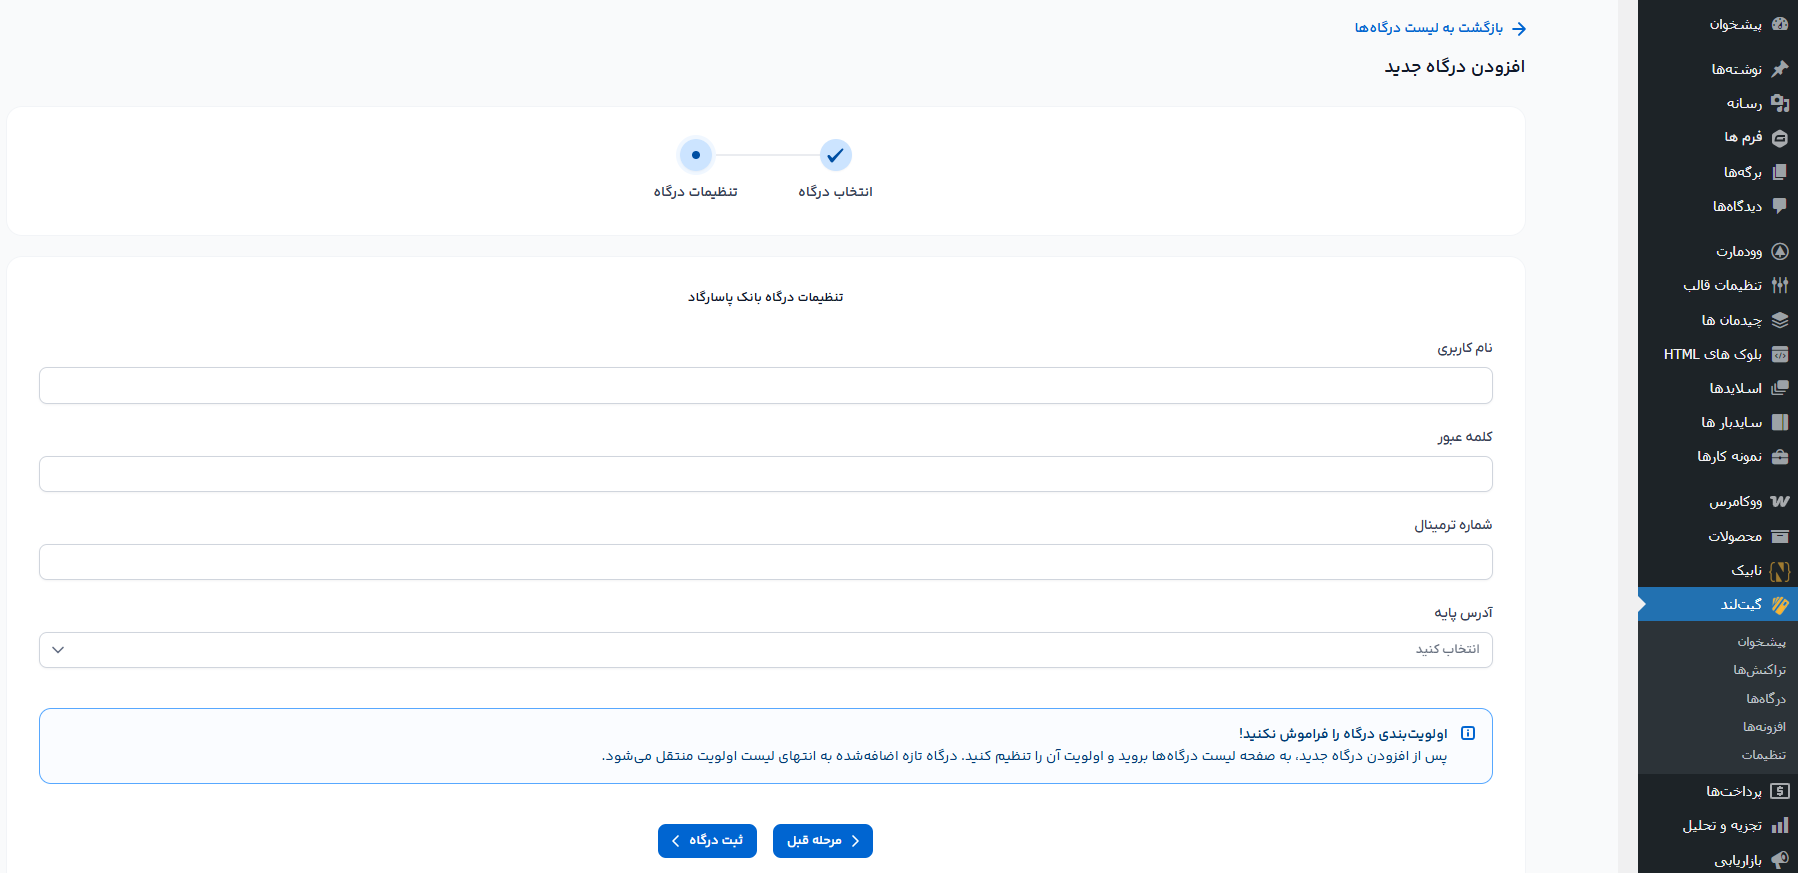1798x873 pixels.
Task: Click the ووکامرس Woo icon
Action: click(1780, 501)
